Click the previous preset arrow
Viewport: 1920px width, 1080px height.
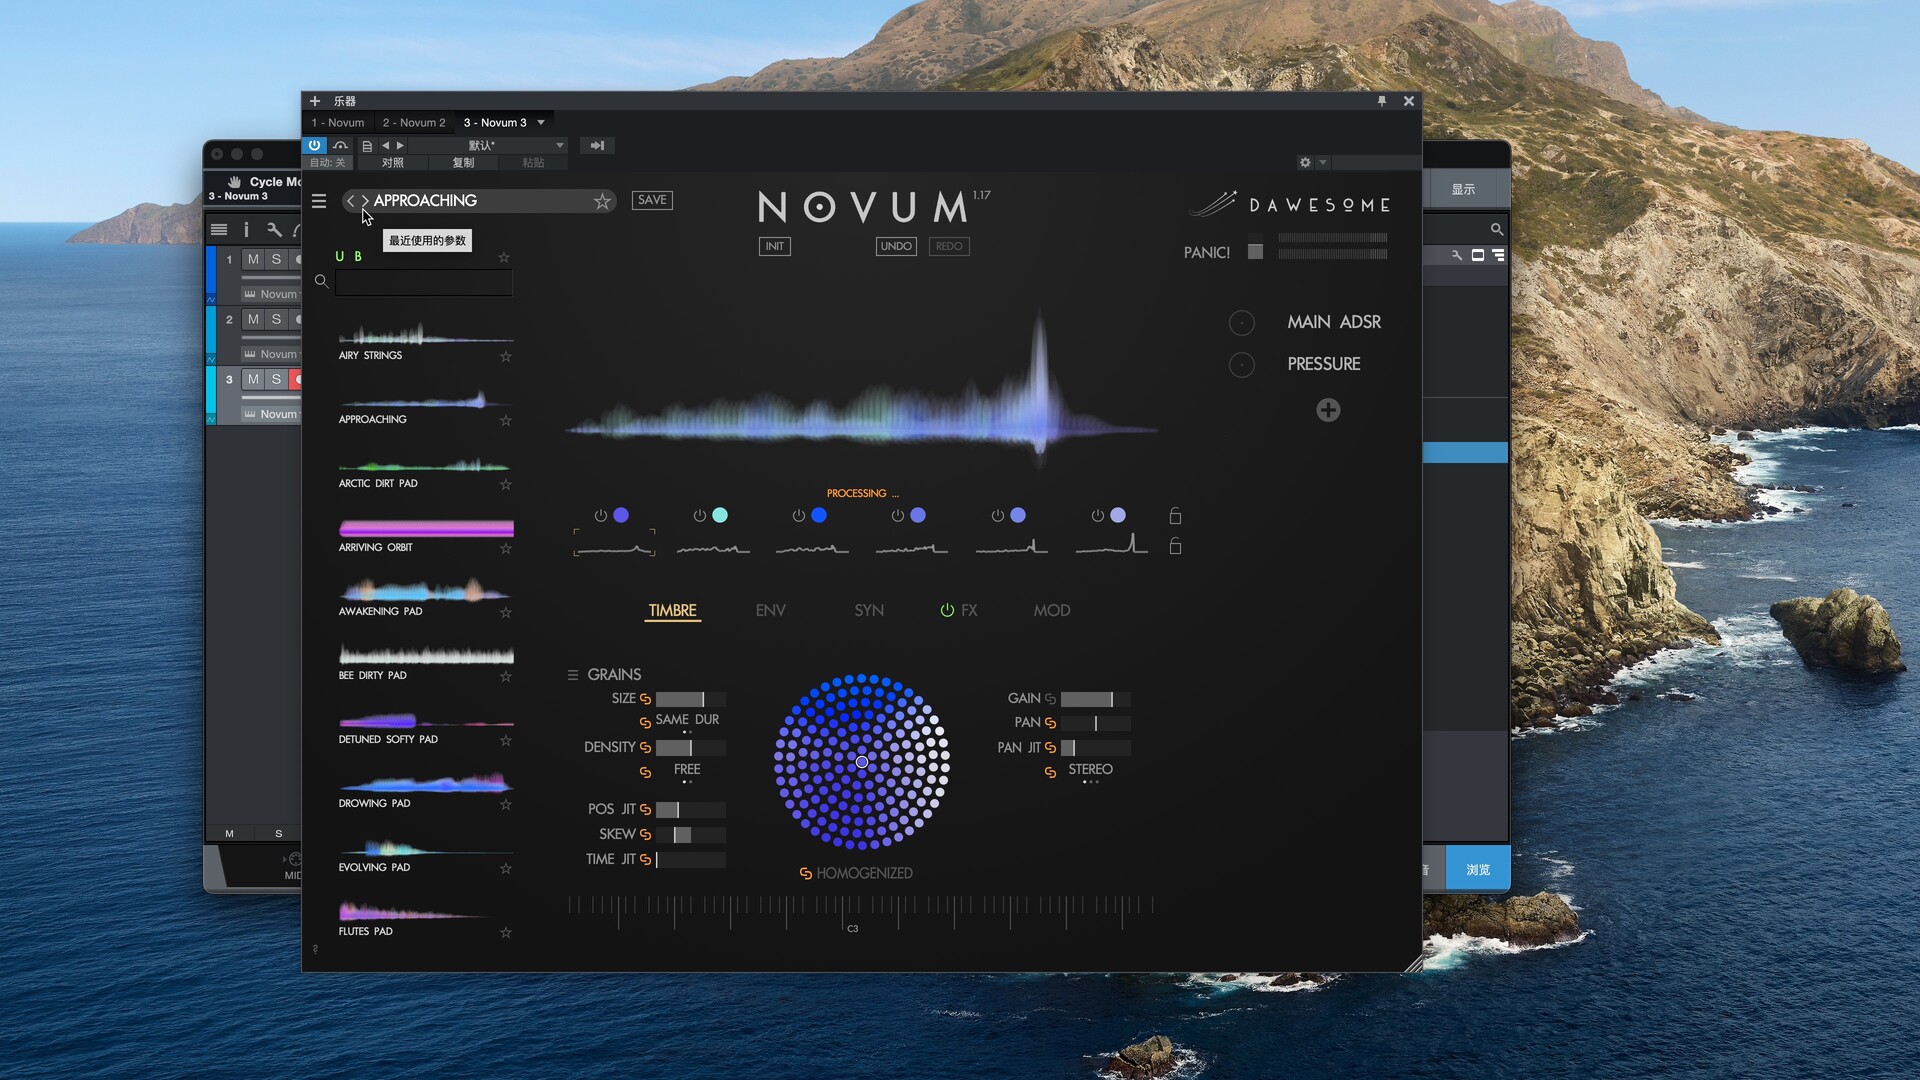point(351,201)
